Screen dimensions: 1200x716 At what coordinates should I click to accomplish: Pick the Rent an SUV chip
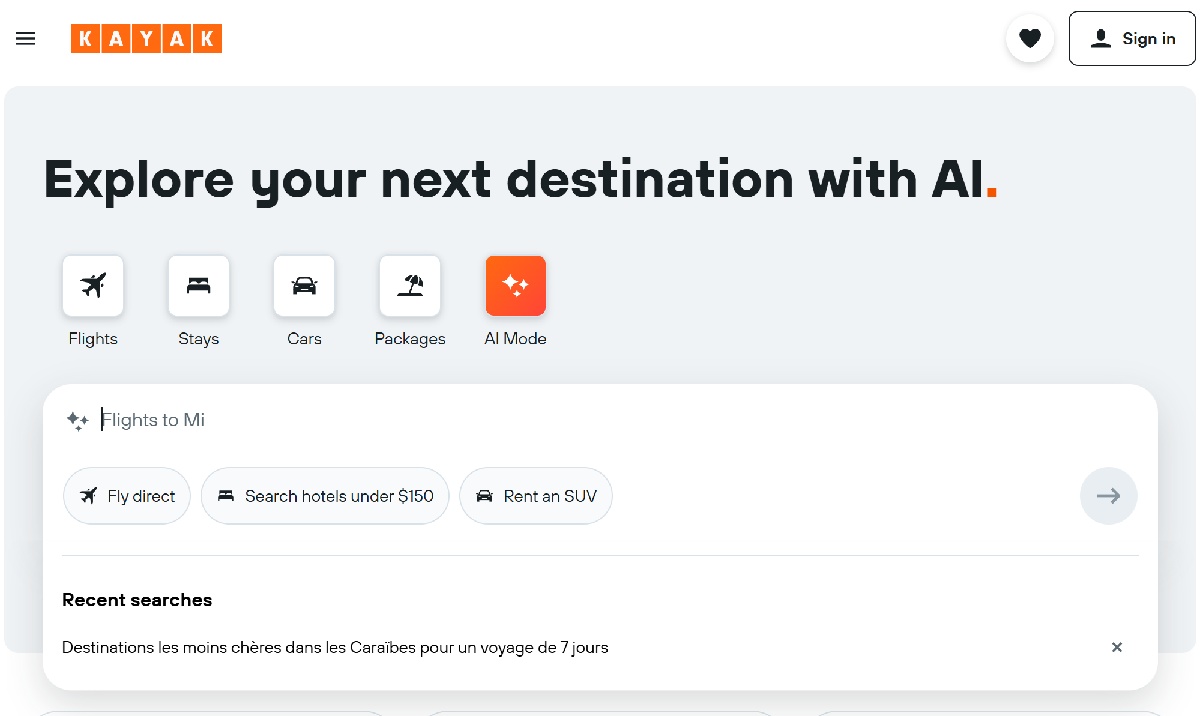point(535,496)
